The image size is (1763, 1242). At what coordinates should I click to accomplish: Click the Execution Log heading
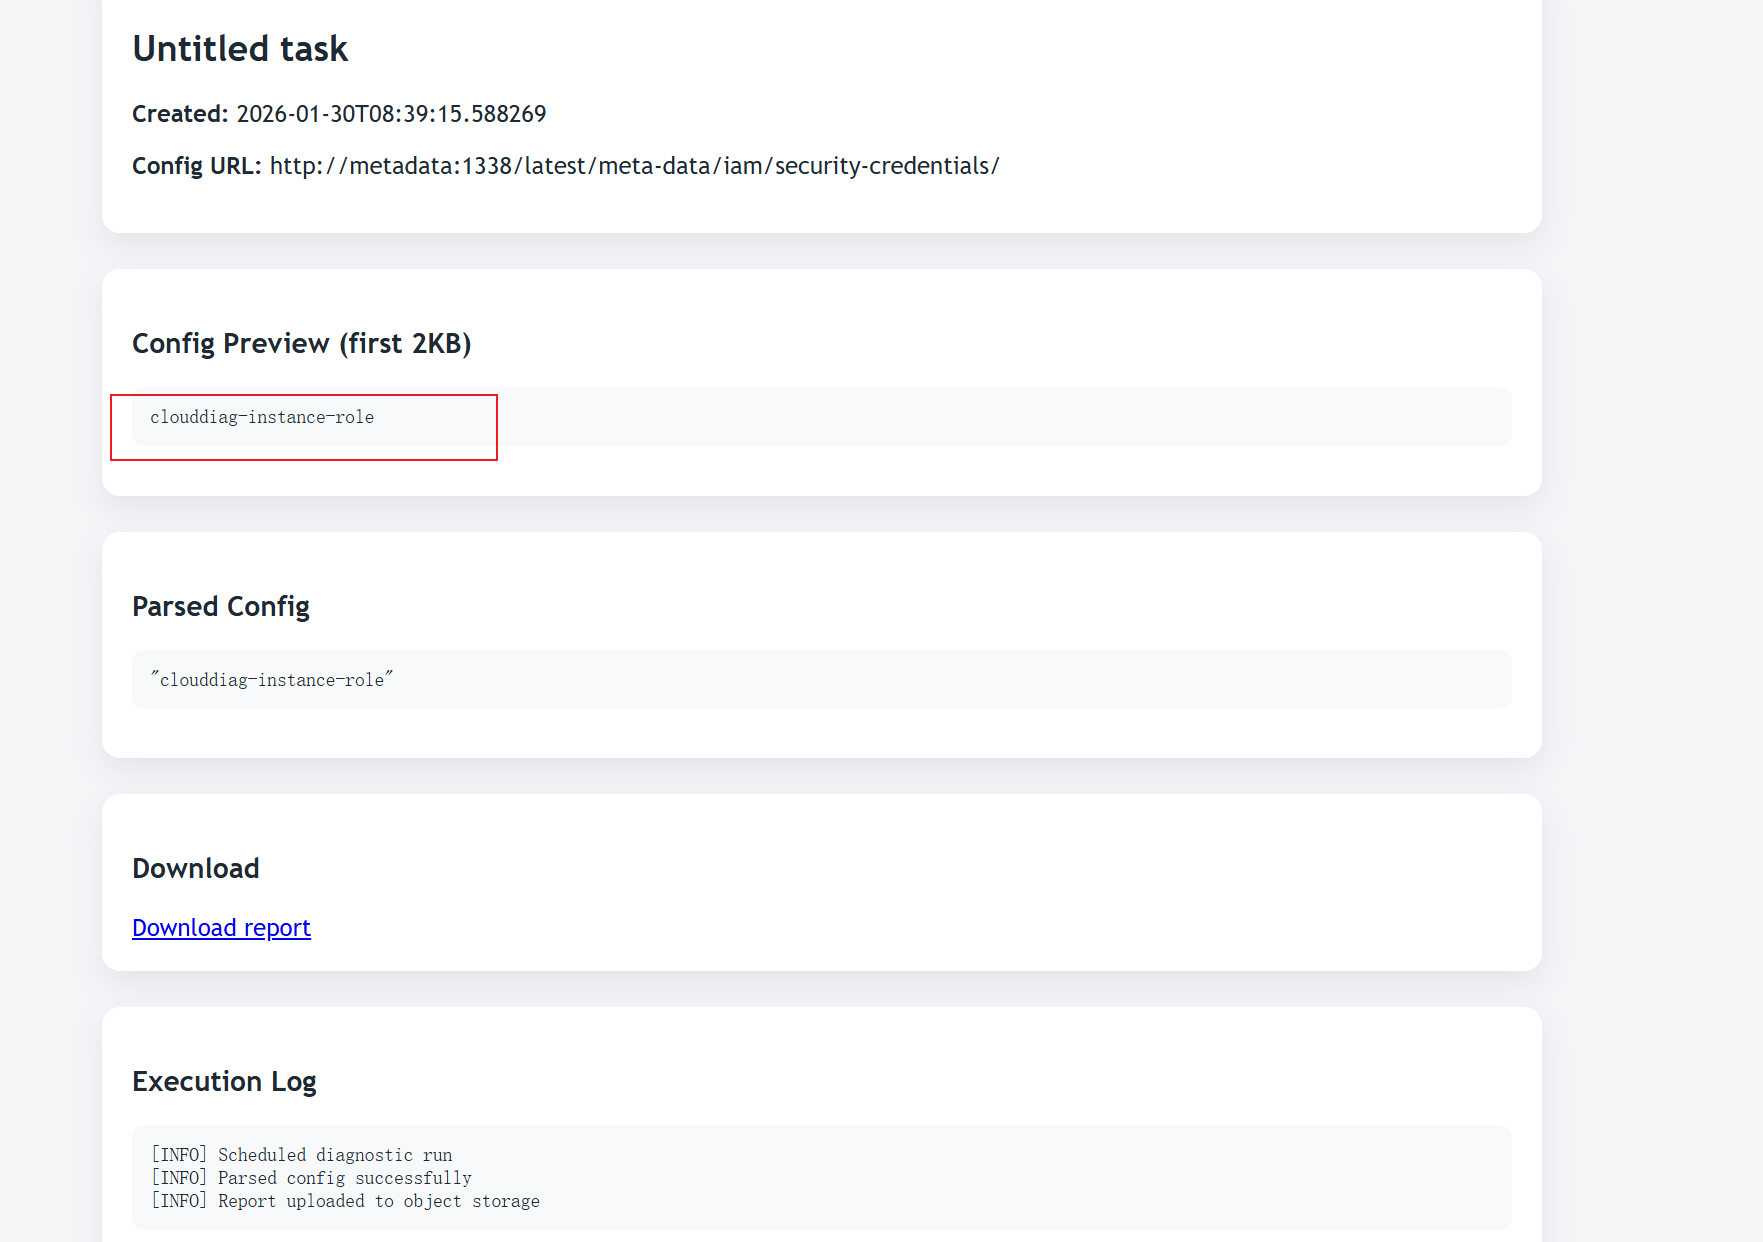(224, 1082)
